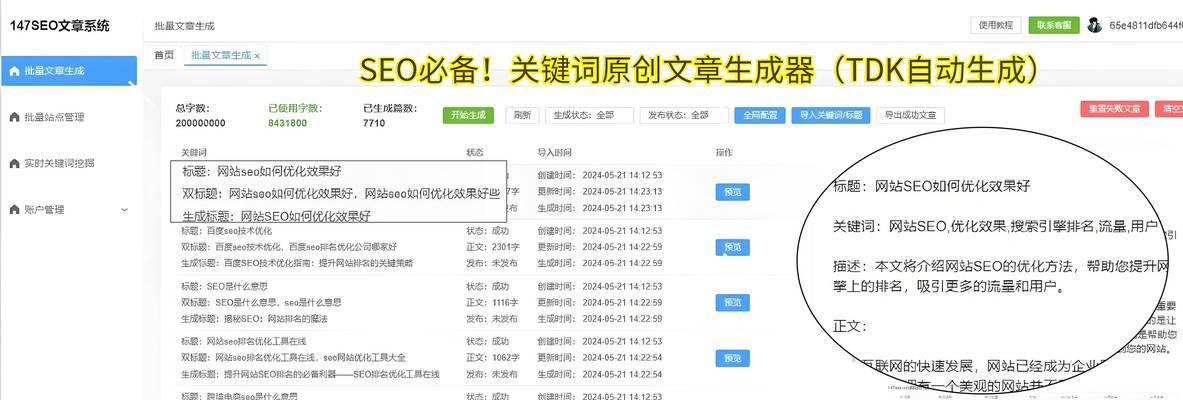
Task: Open 批量文章生成 in the sidebar
Action: [55, 71]
